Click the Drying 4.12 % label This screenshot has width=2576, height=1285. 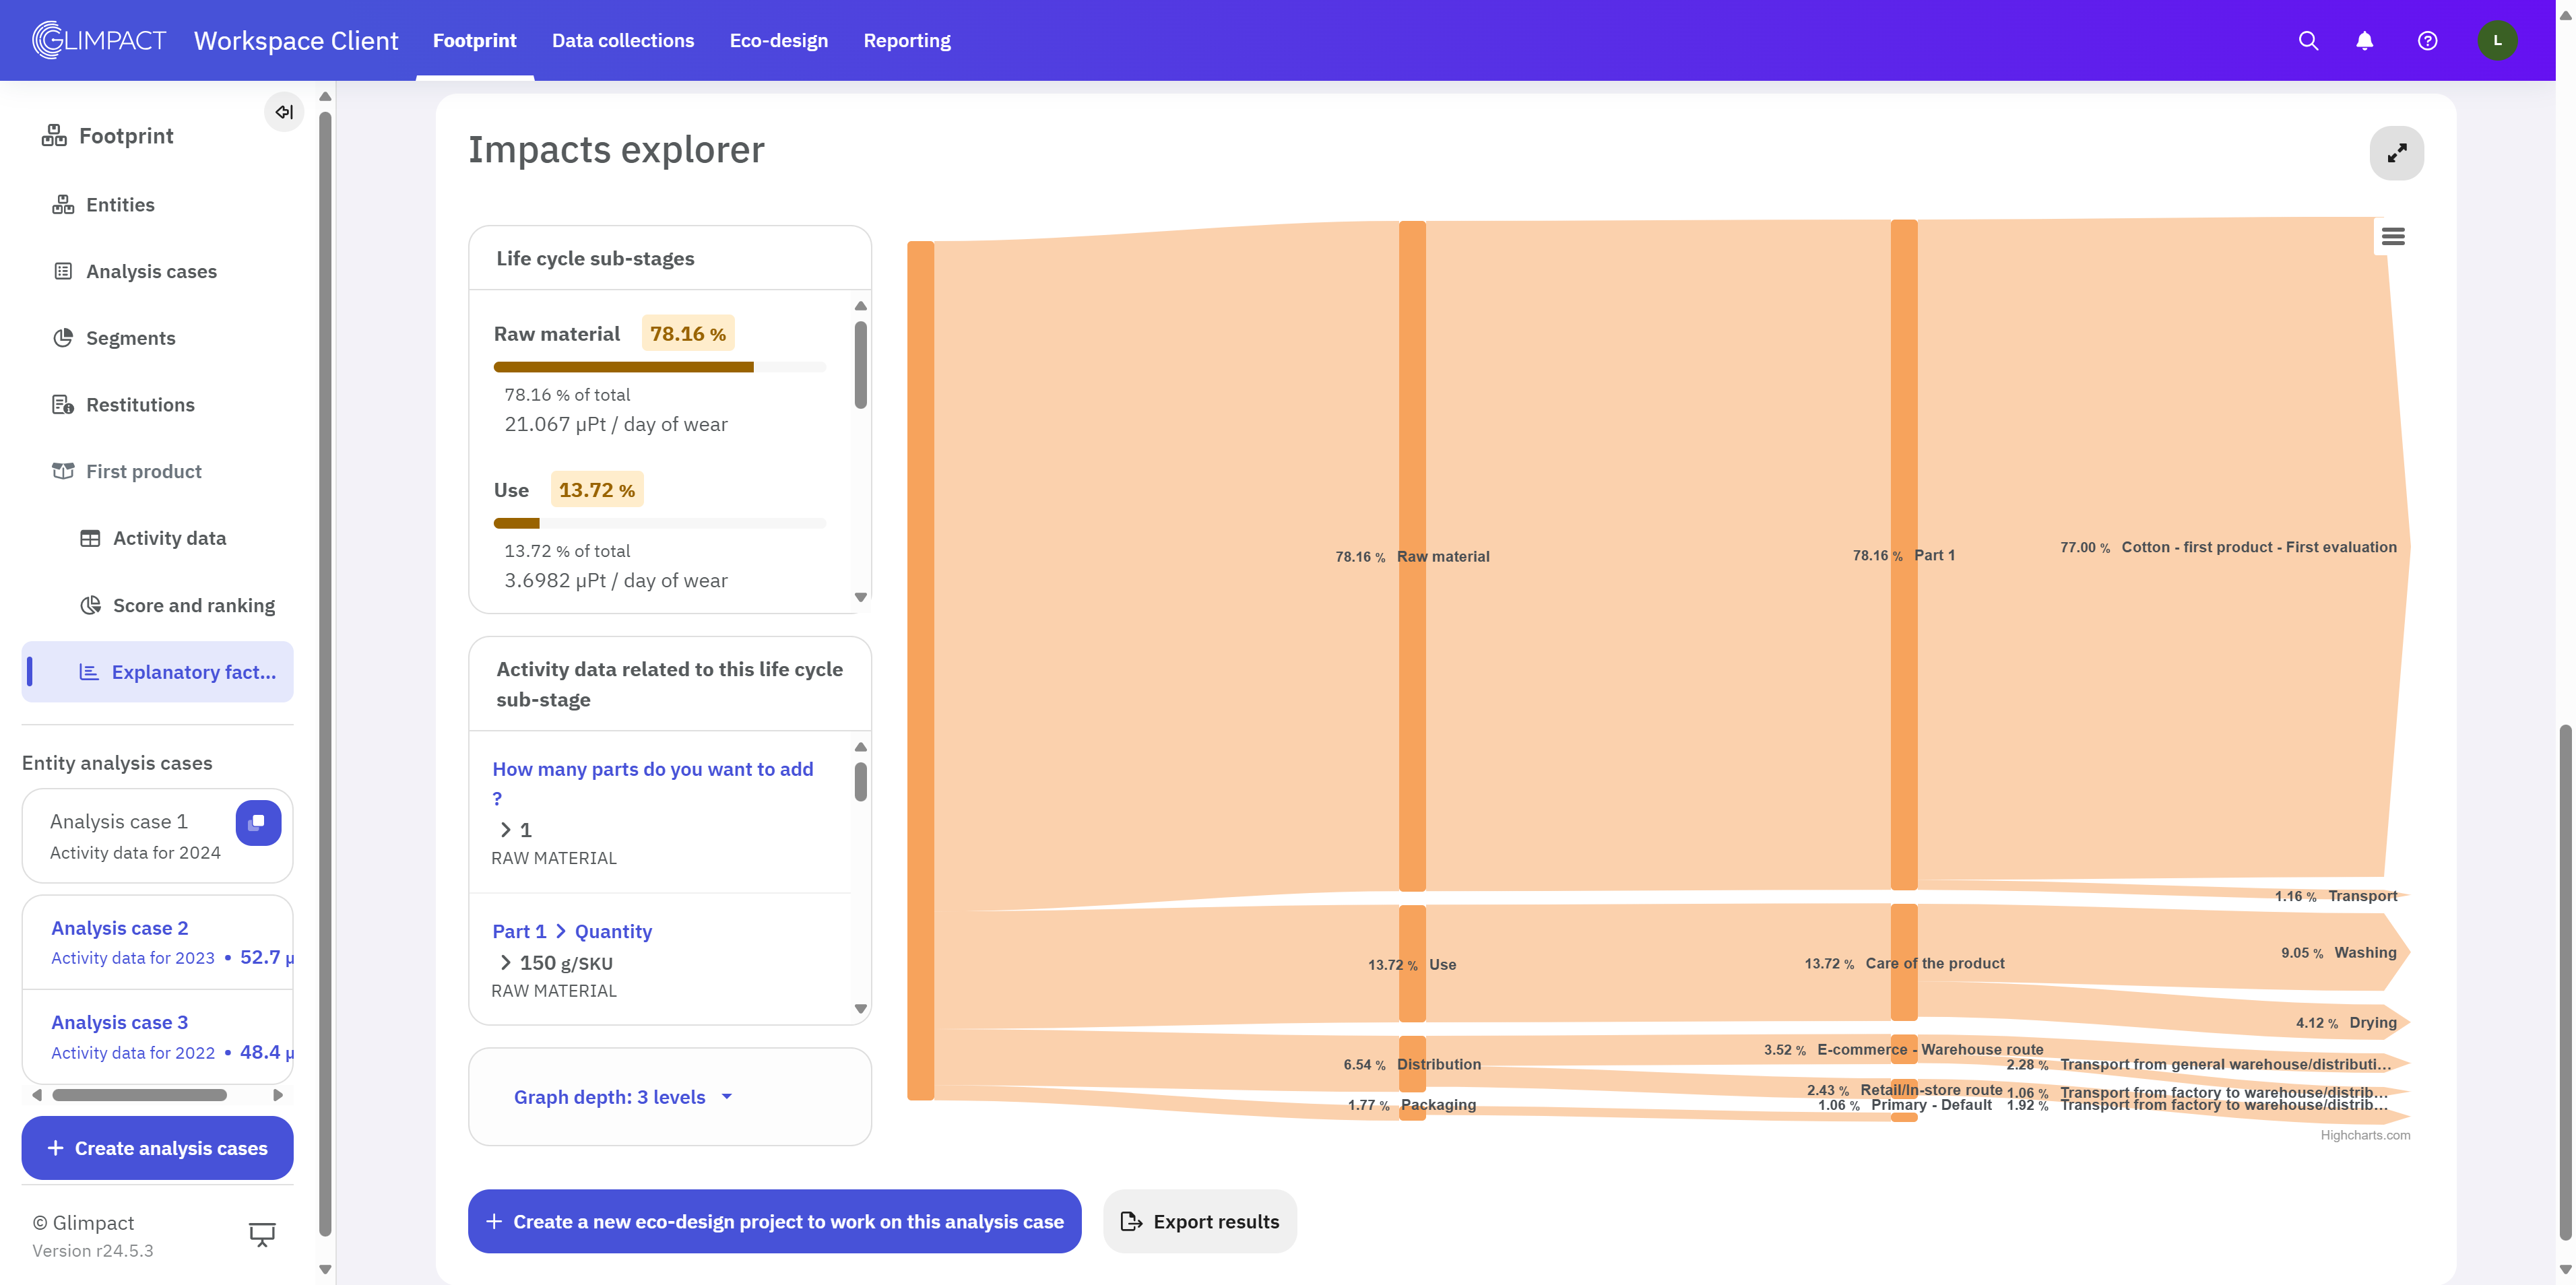[x=2345, y=1022]
